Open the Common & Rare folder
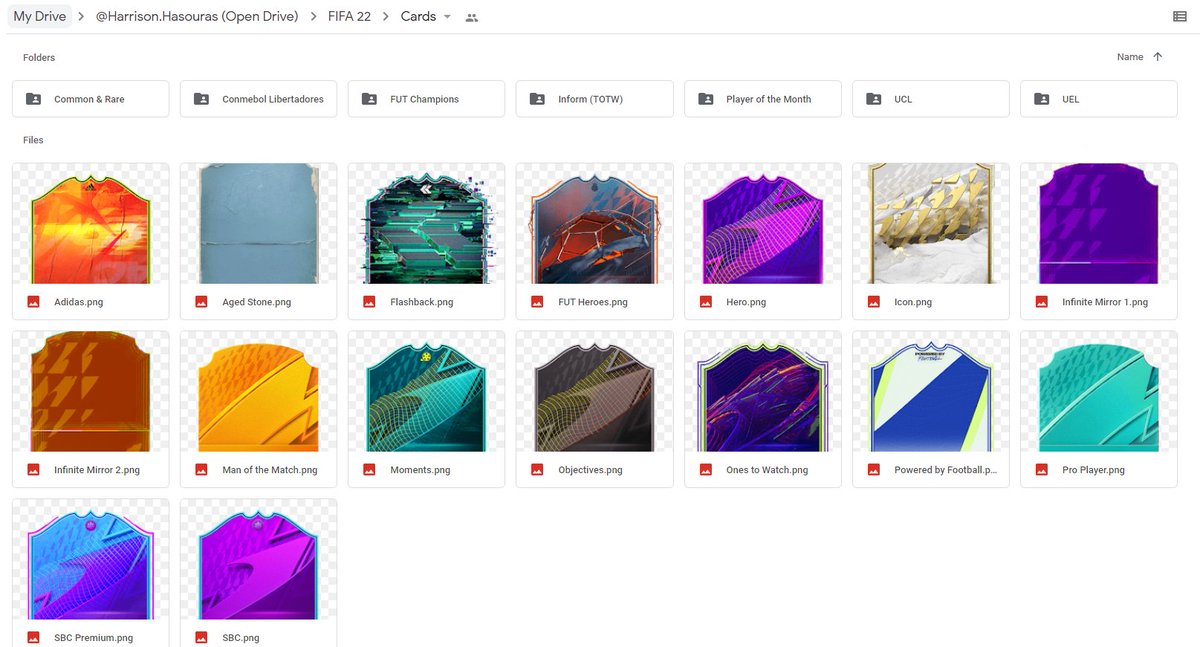The width and height of the screenshot is (1200, 647). coord(91,99)
